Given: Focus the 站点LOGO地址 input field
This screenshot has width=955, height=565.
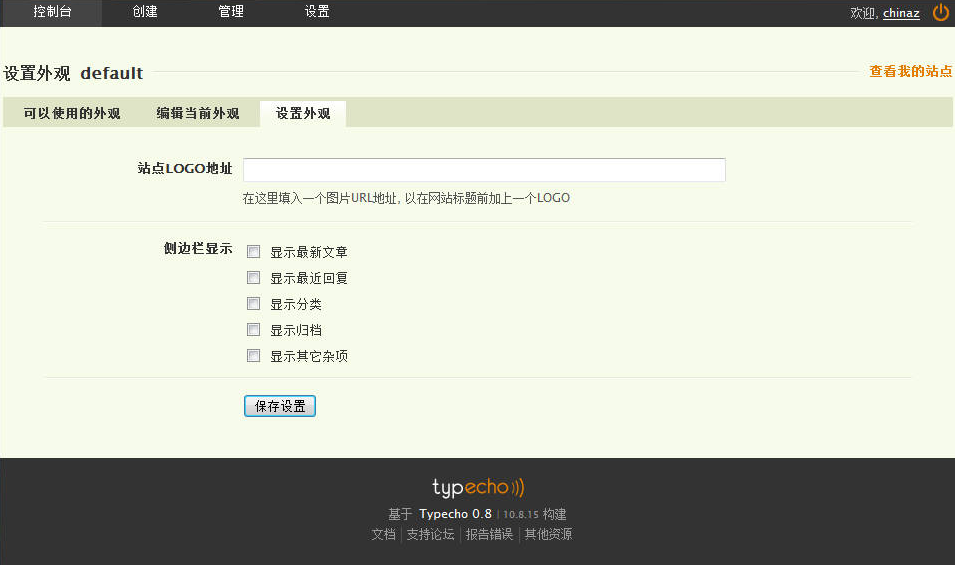Looking at the screenshot, I should pyautogui.click(x=484, y=170).
